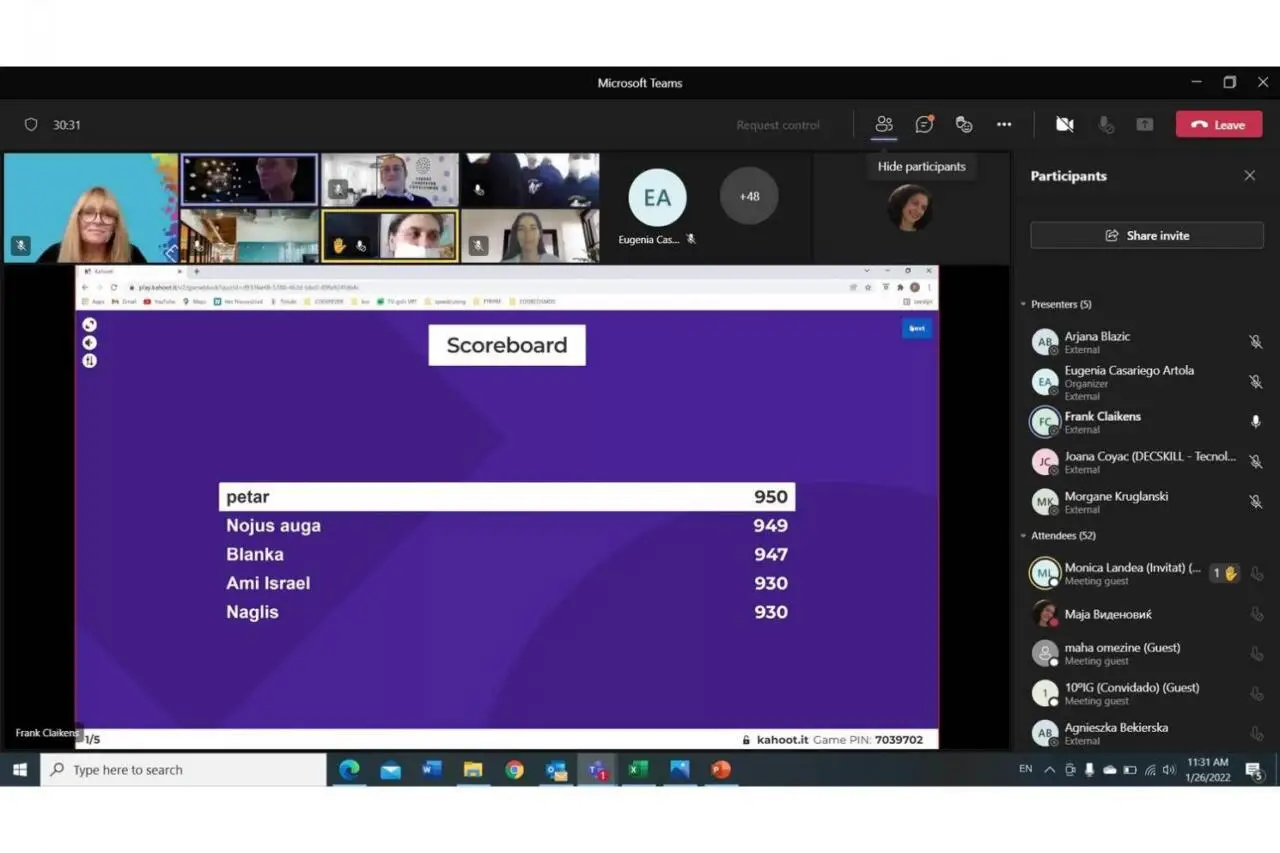The image size is (1280, 853).
Task: Select 10ºIG (Convidado) guest attendee
Action: (1146, 693)
